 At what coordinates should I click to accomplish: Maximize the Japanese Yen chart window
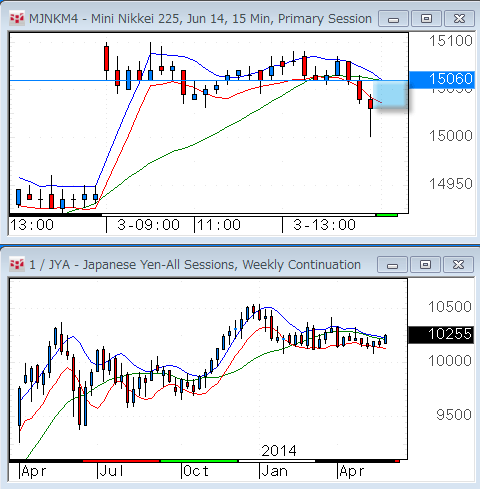click(x=425, y=265)
